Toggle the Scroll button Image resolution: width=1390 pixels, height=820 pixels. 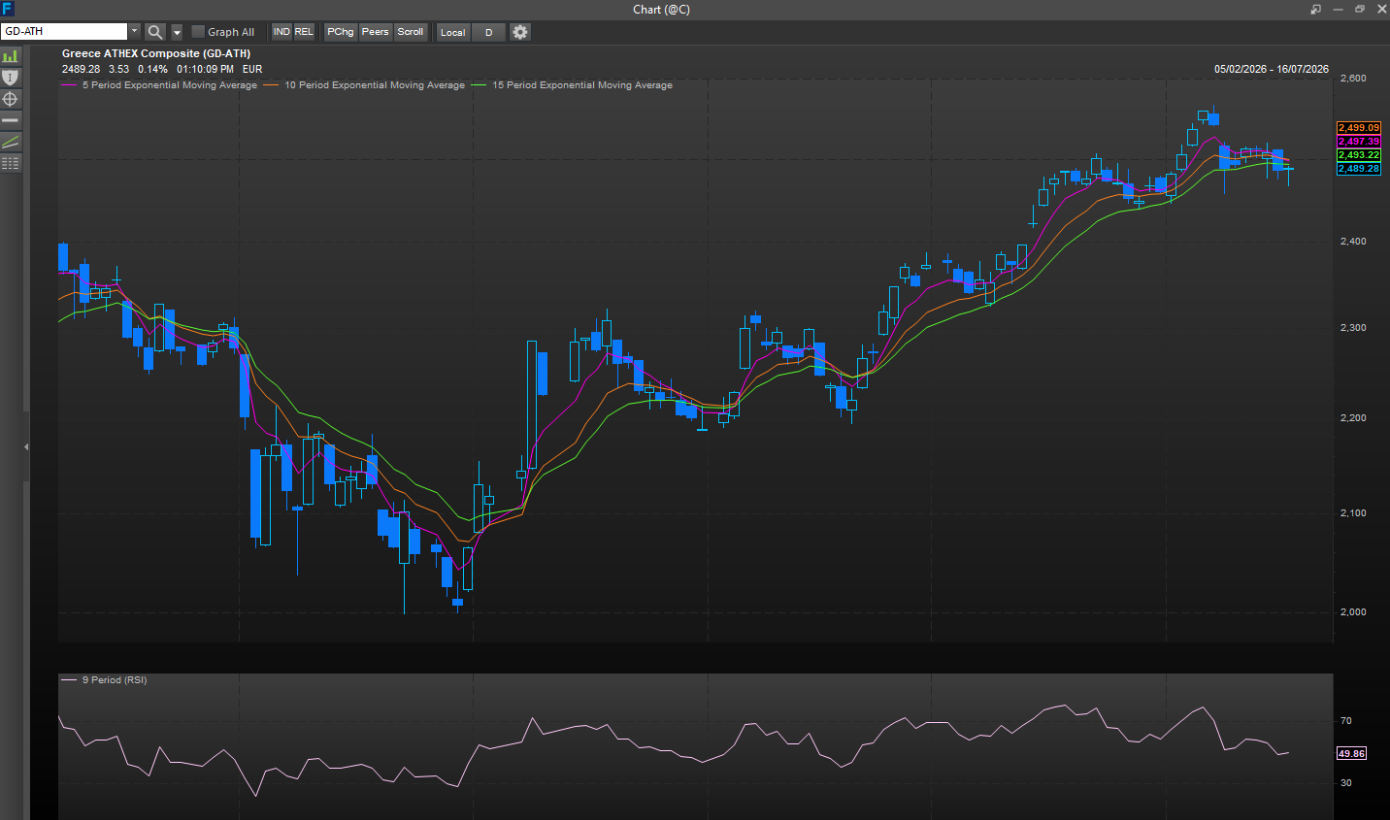(x=410, y=32)
